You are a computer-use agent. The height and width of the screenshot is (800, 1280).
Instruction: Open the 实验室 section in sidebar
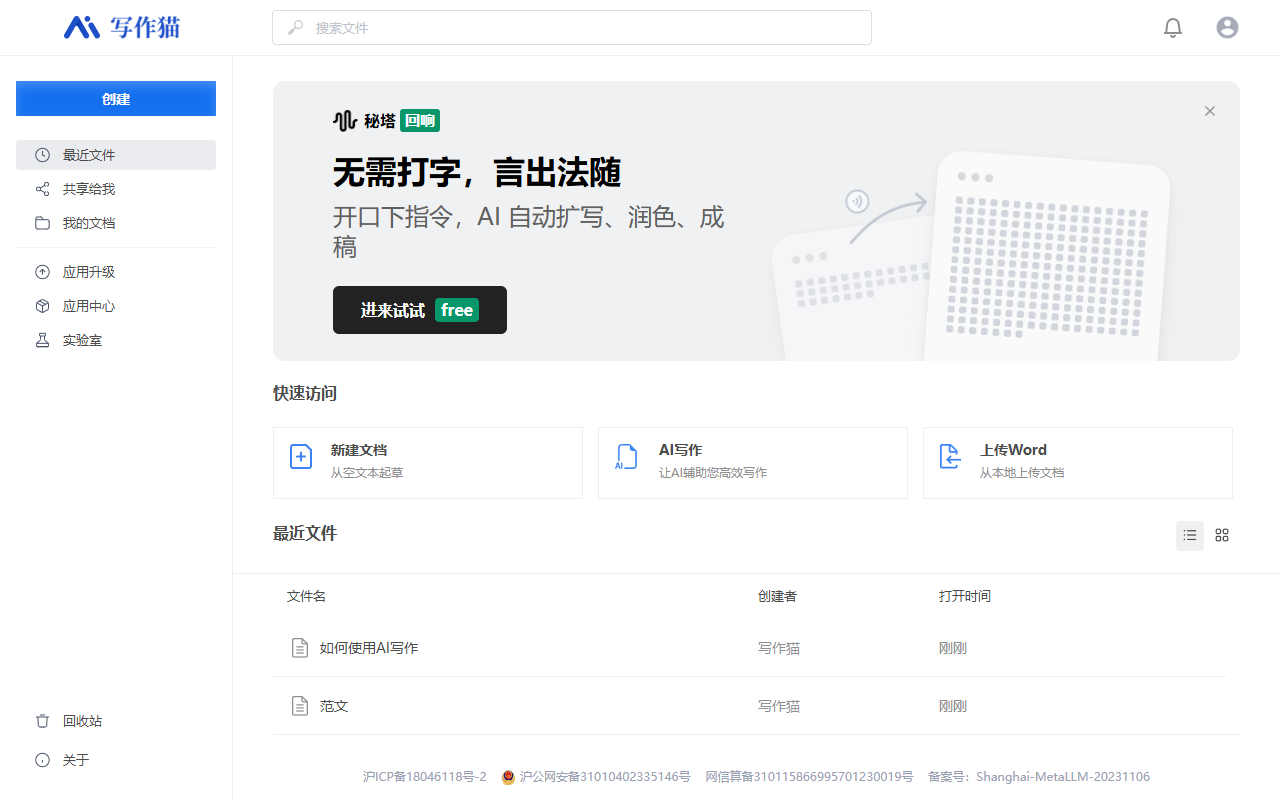(80, 340)
